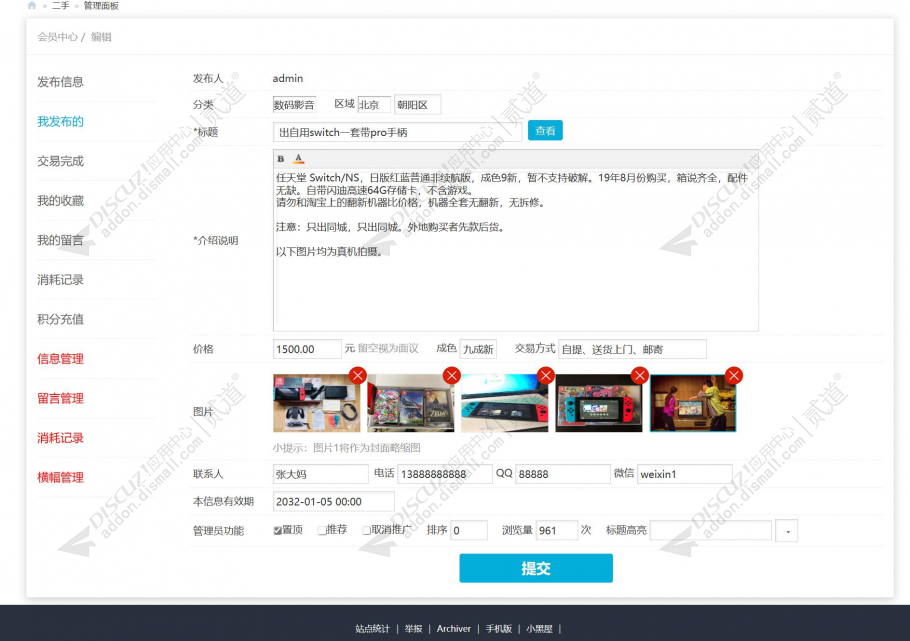Submit the form with 提交 button
The image size is (910, 641).
tap(536, 568)
